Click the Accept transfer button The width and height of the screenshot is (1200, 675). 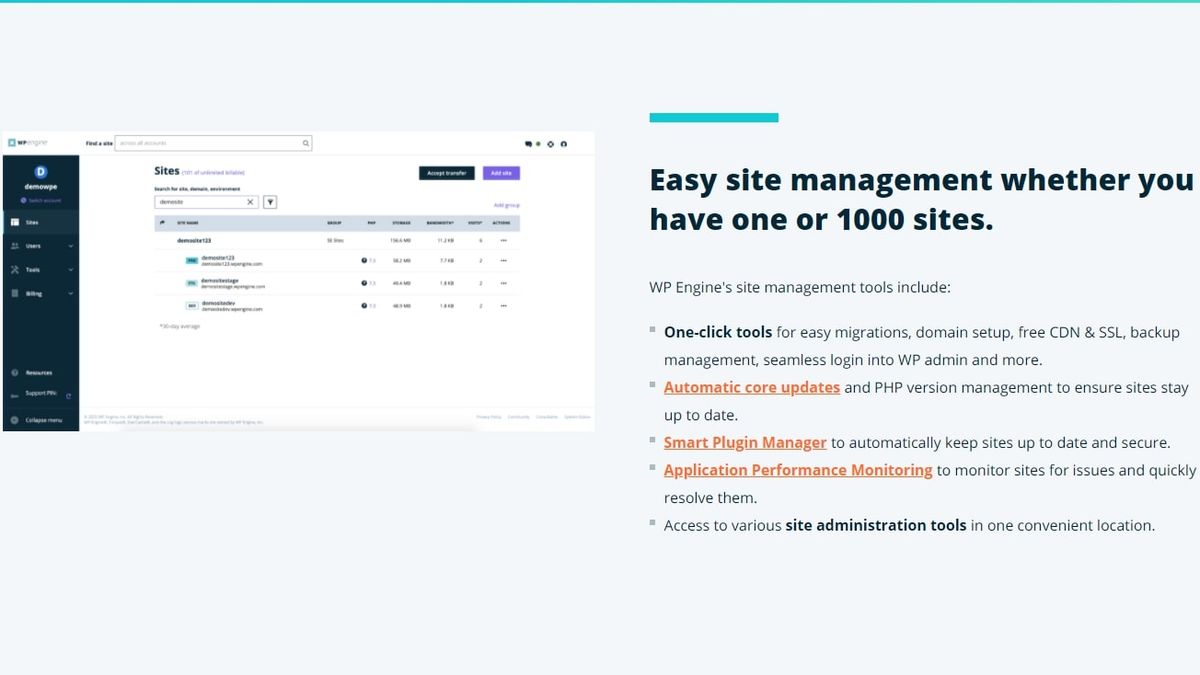(x=447, y=173)
